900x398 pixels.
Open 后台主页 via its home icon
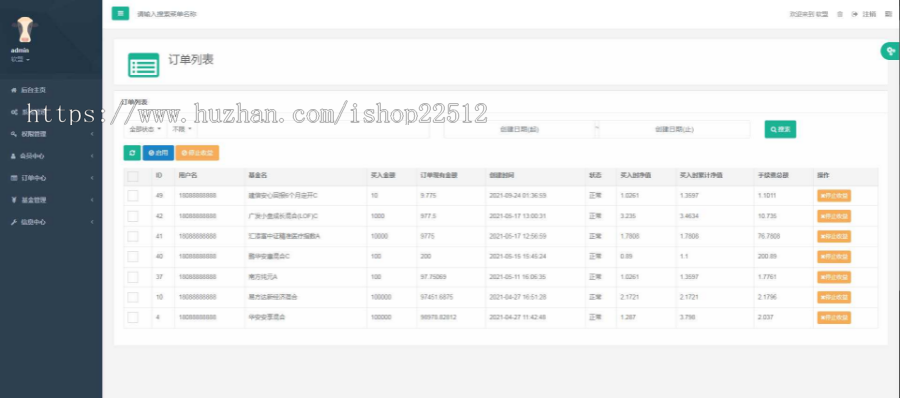point(14,90)
